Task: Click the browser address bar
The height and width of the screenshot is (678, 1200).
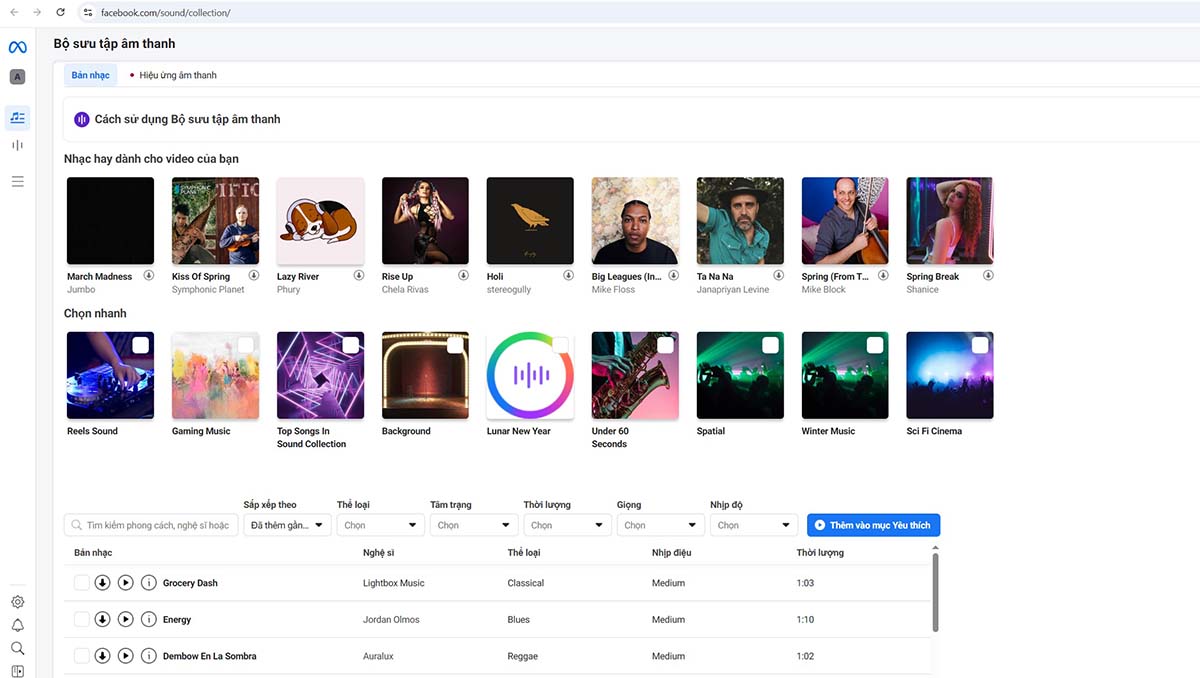Action: pyautogui.click(x=640, y=12)
